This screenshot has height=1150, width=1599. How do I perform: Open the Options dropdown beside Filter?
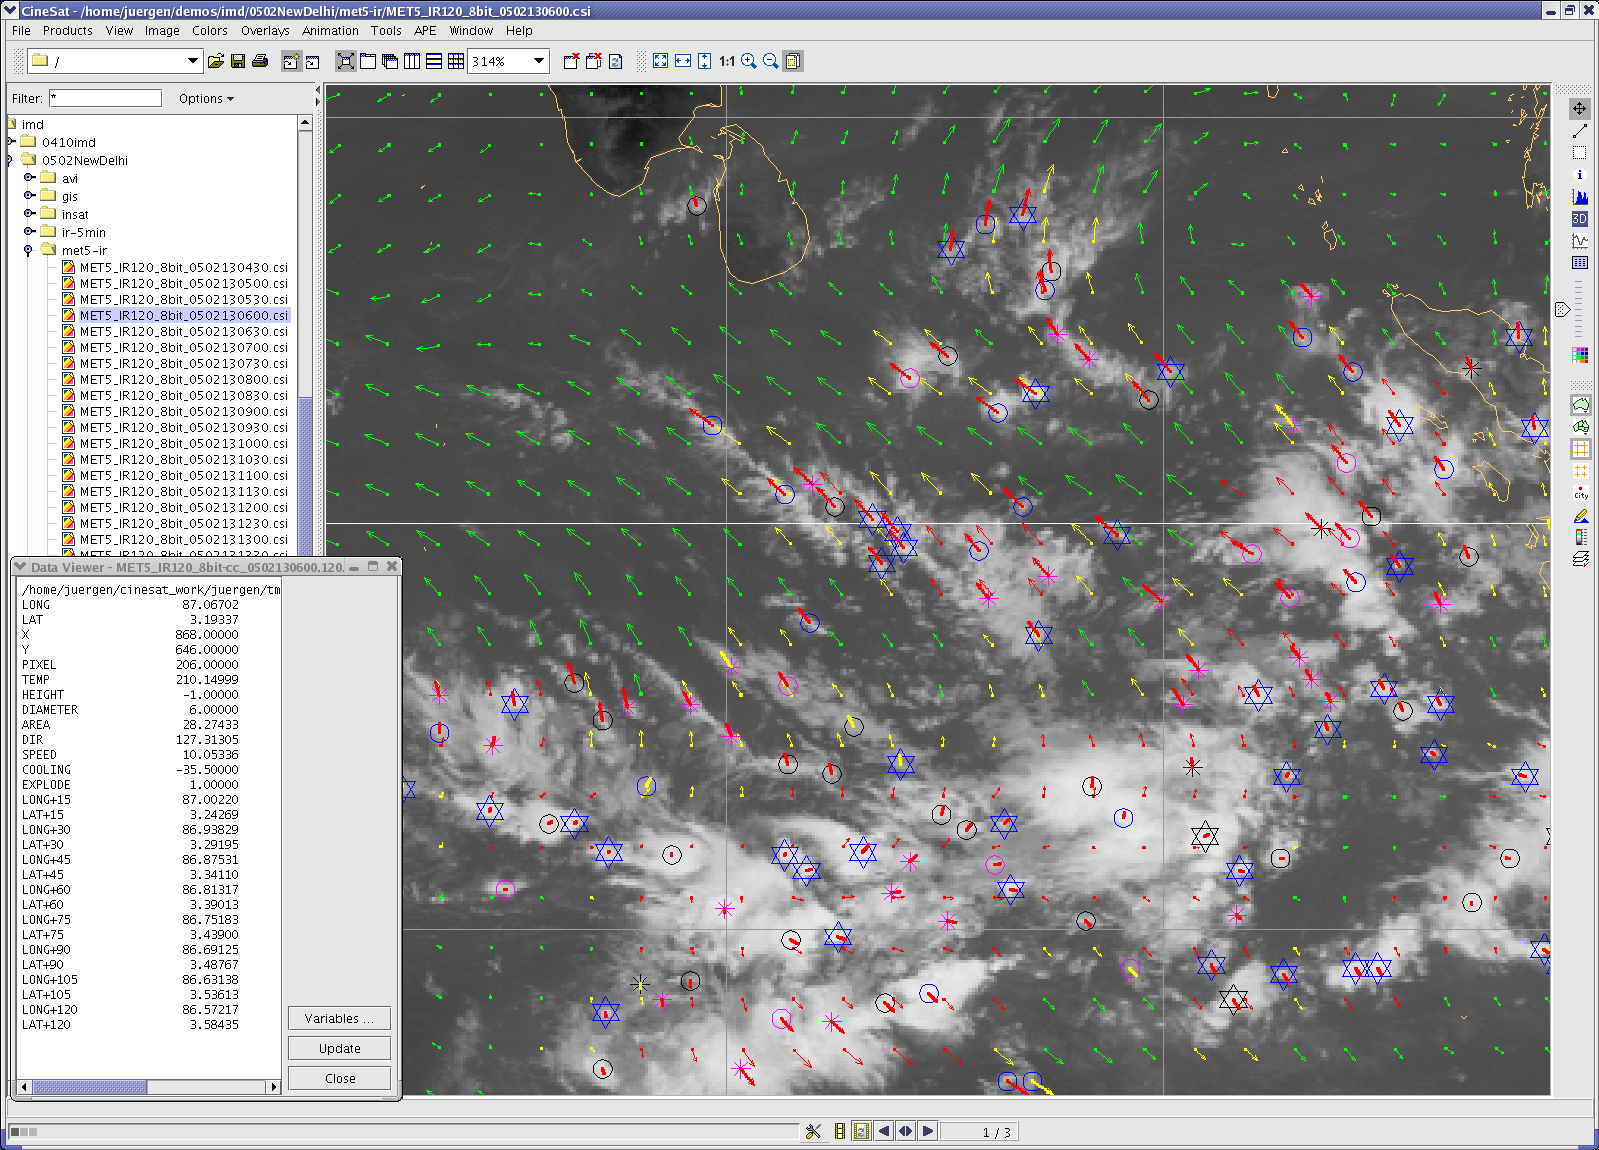coord(206,99)
